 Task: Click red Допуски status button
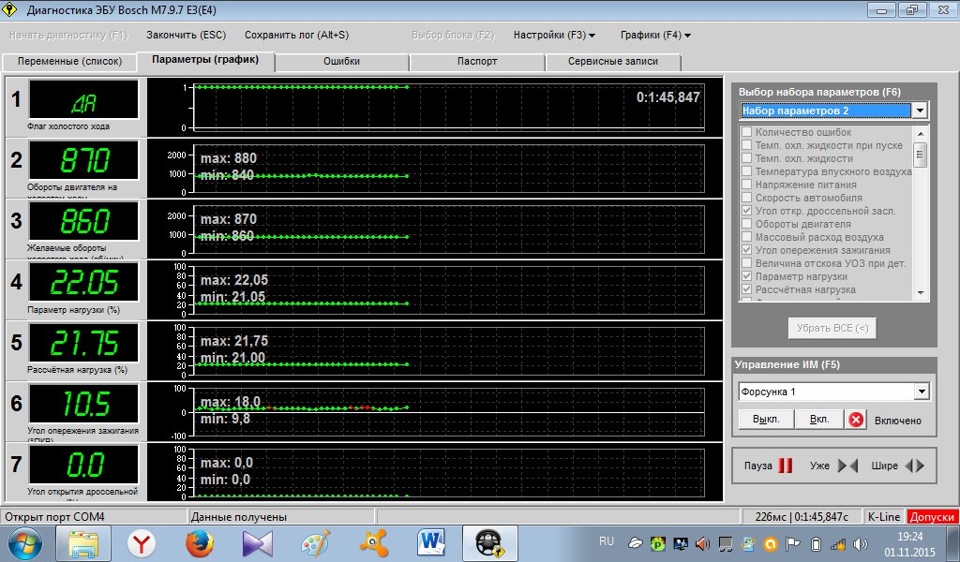tap(932, 517)
